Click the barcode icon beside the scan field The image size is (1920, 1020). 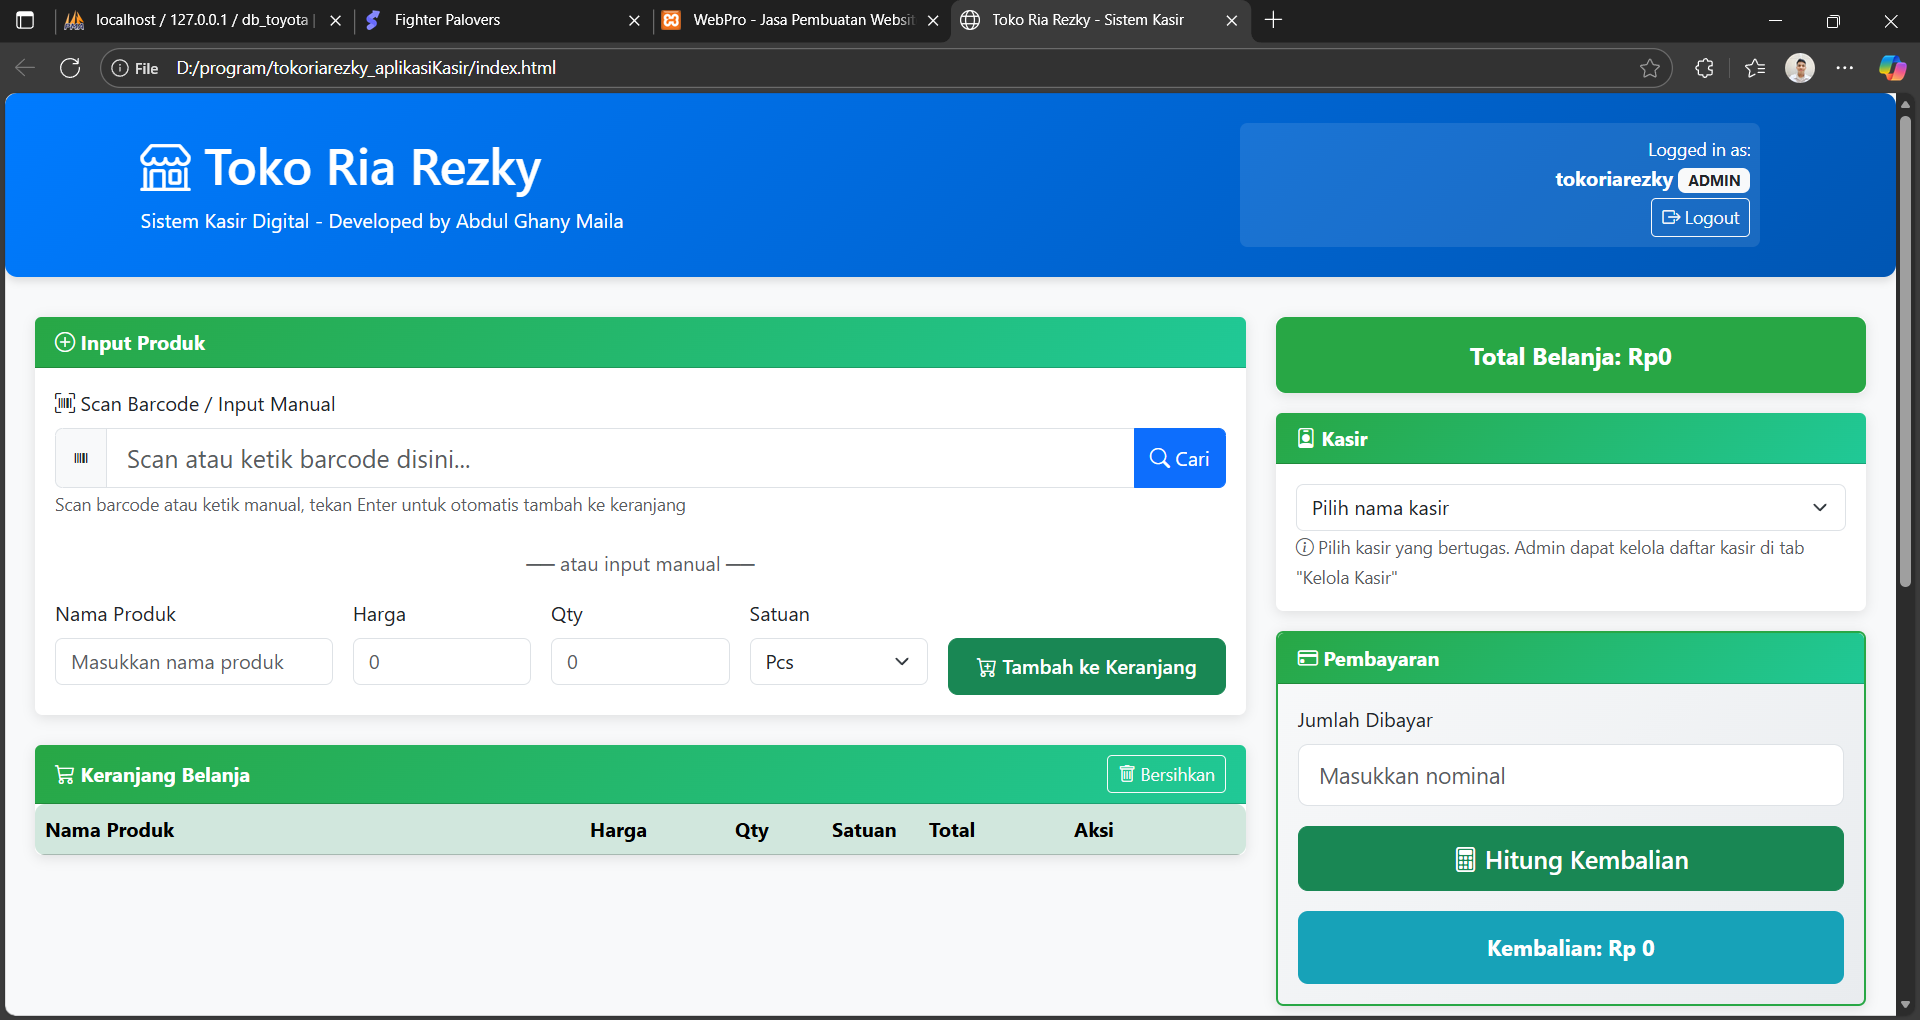(x=81, y=459)
